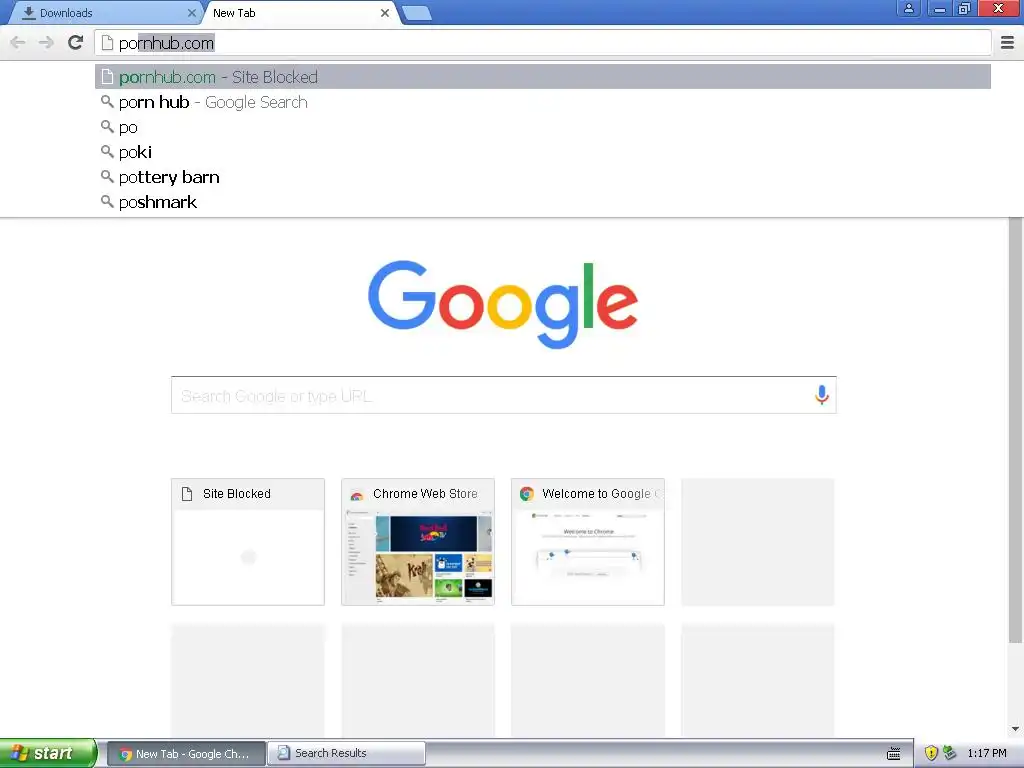The image size is (1024, 768).
Task: Go forward with the forward arrow
Action: point(46,42)
